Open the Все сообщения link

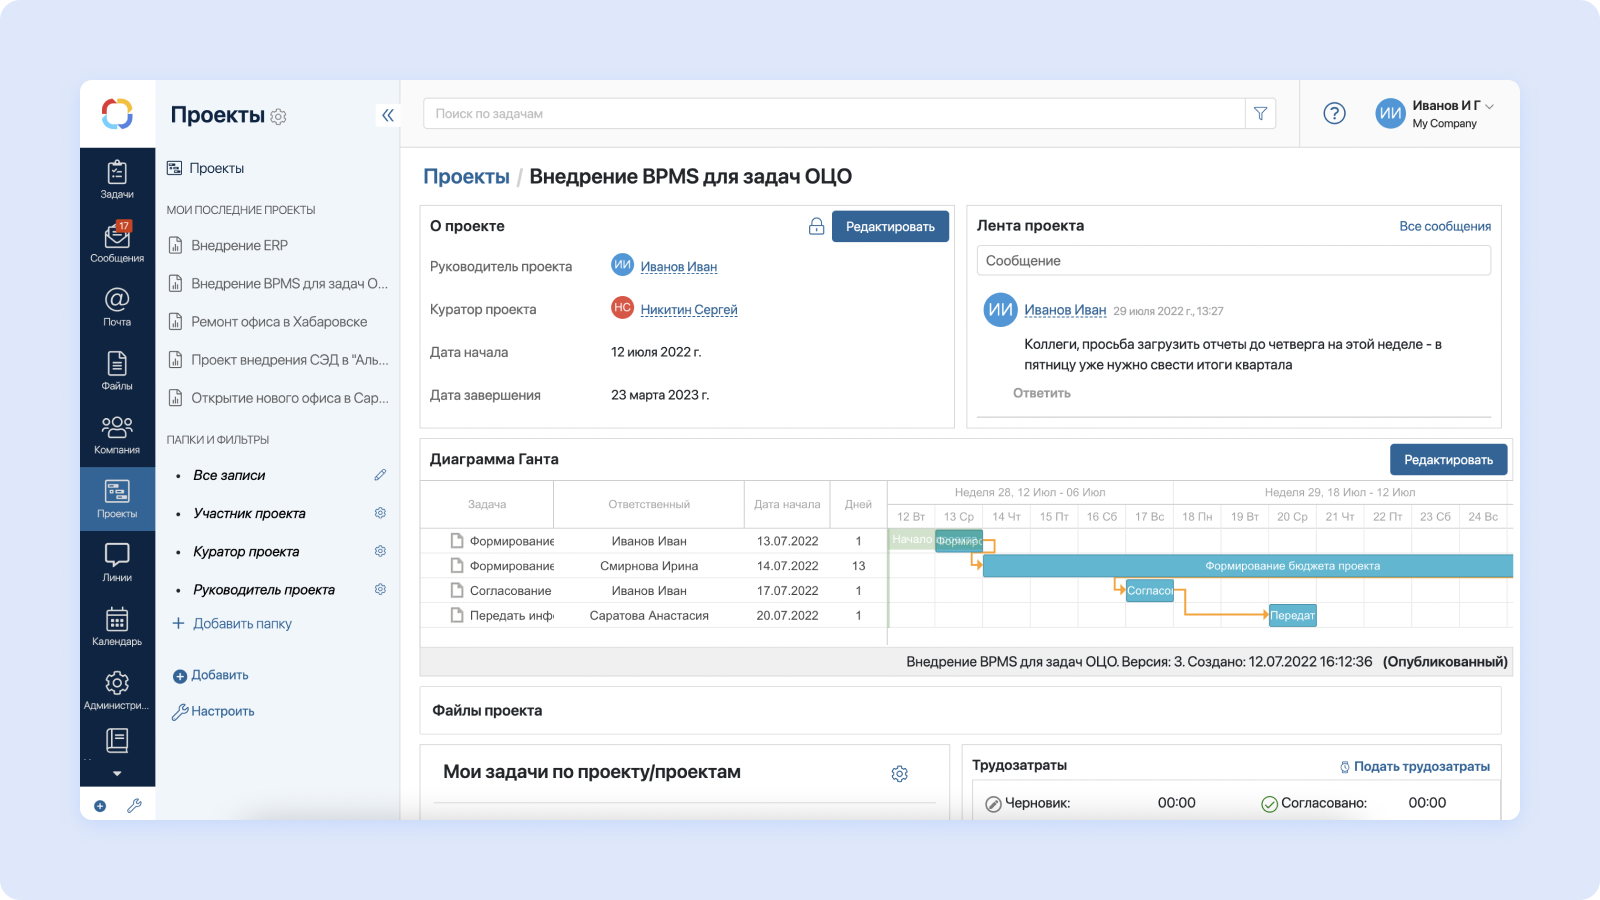(1444, 227)
